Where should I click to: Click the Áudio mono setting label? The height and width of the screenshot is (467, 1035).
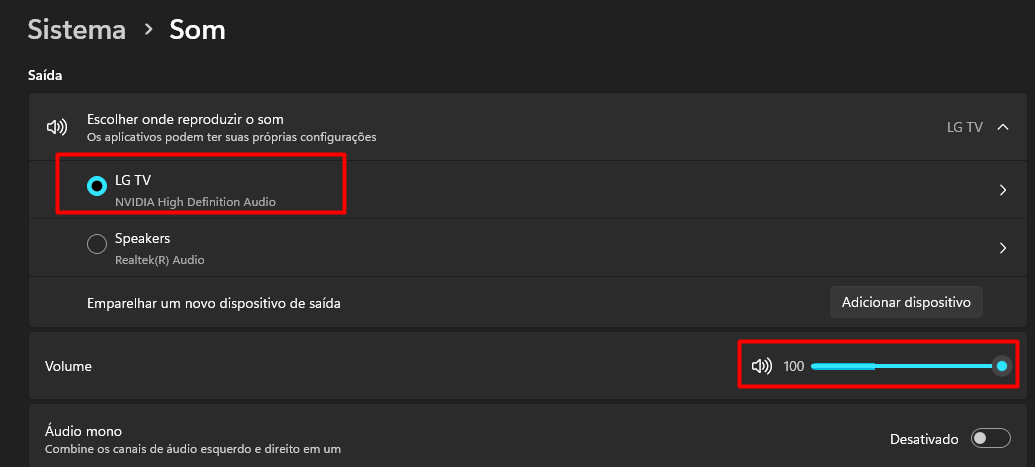click(83, 431)
